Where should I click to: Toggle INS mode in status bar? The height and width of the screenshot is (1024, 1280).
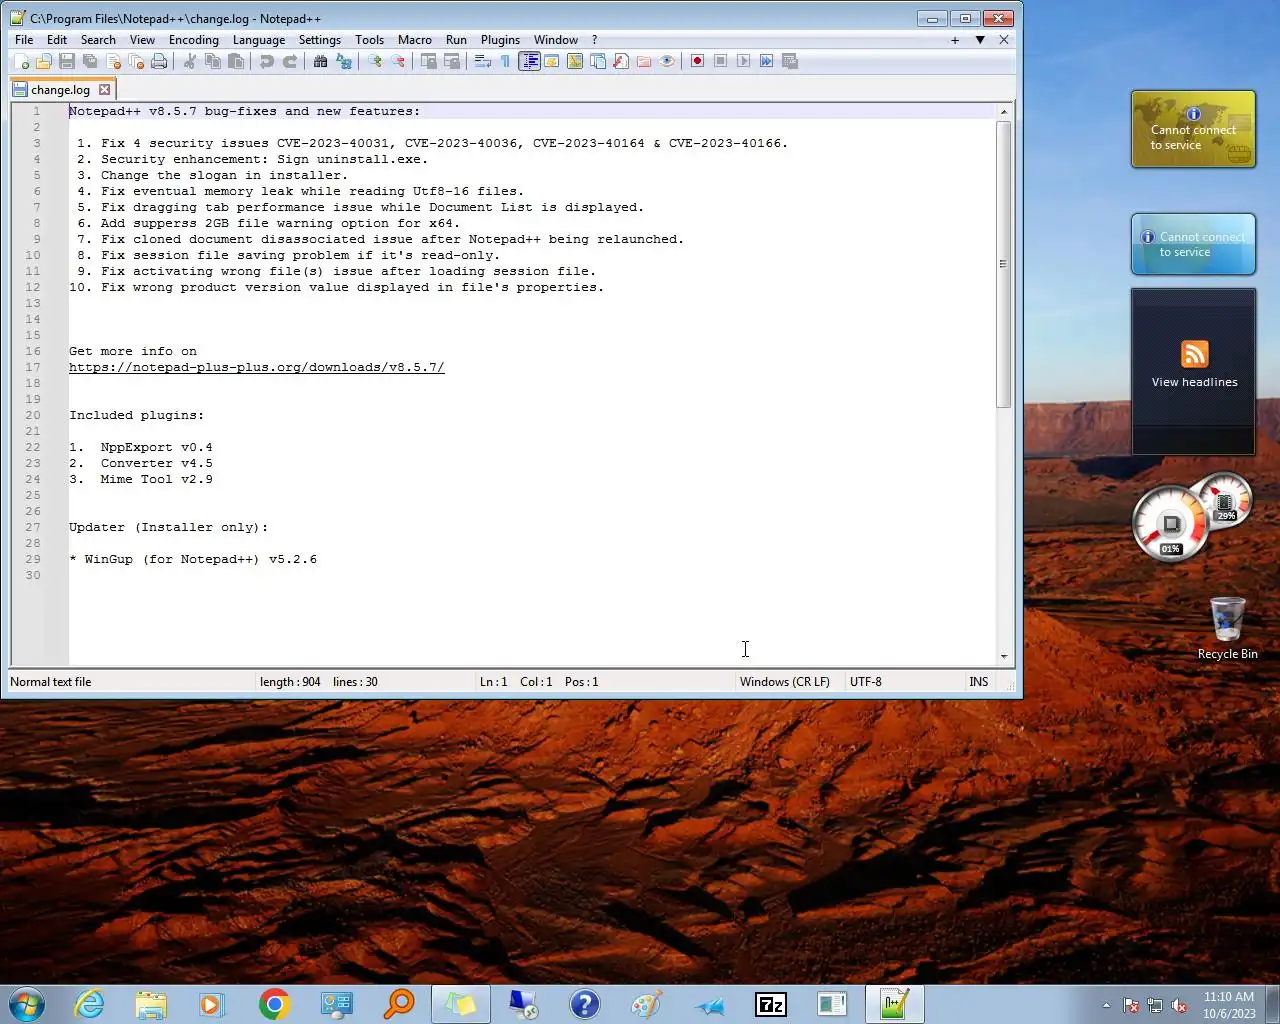(x=979, y=682)
